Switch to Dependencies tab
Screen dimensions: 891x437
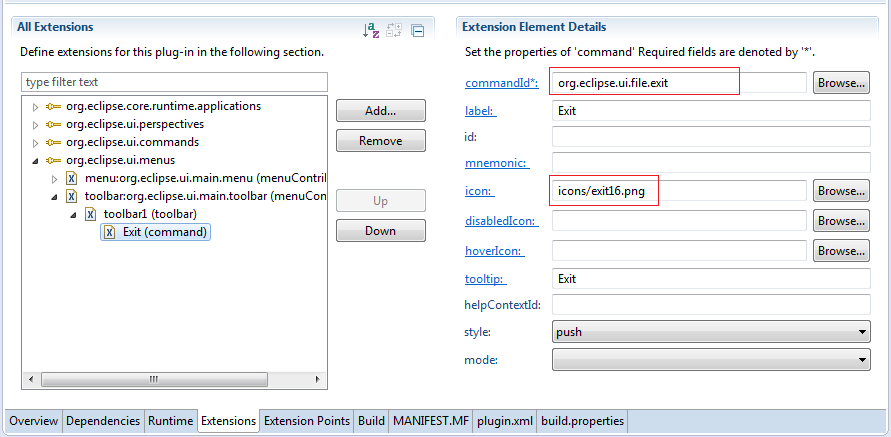coord(103,421)
